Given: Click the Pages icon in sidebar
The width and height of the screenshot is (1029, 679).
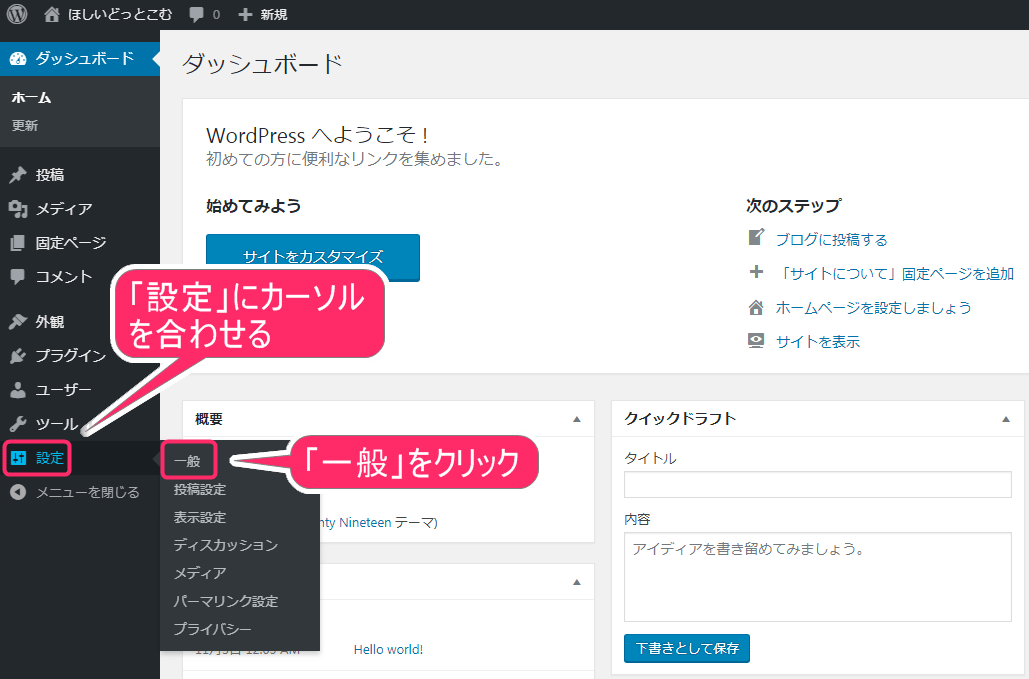Looking at the screenshot, I should (18, 243).
